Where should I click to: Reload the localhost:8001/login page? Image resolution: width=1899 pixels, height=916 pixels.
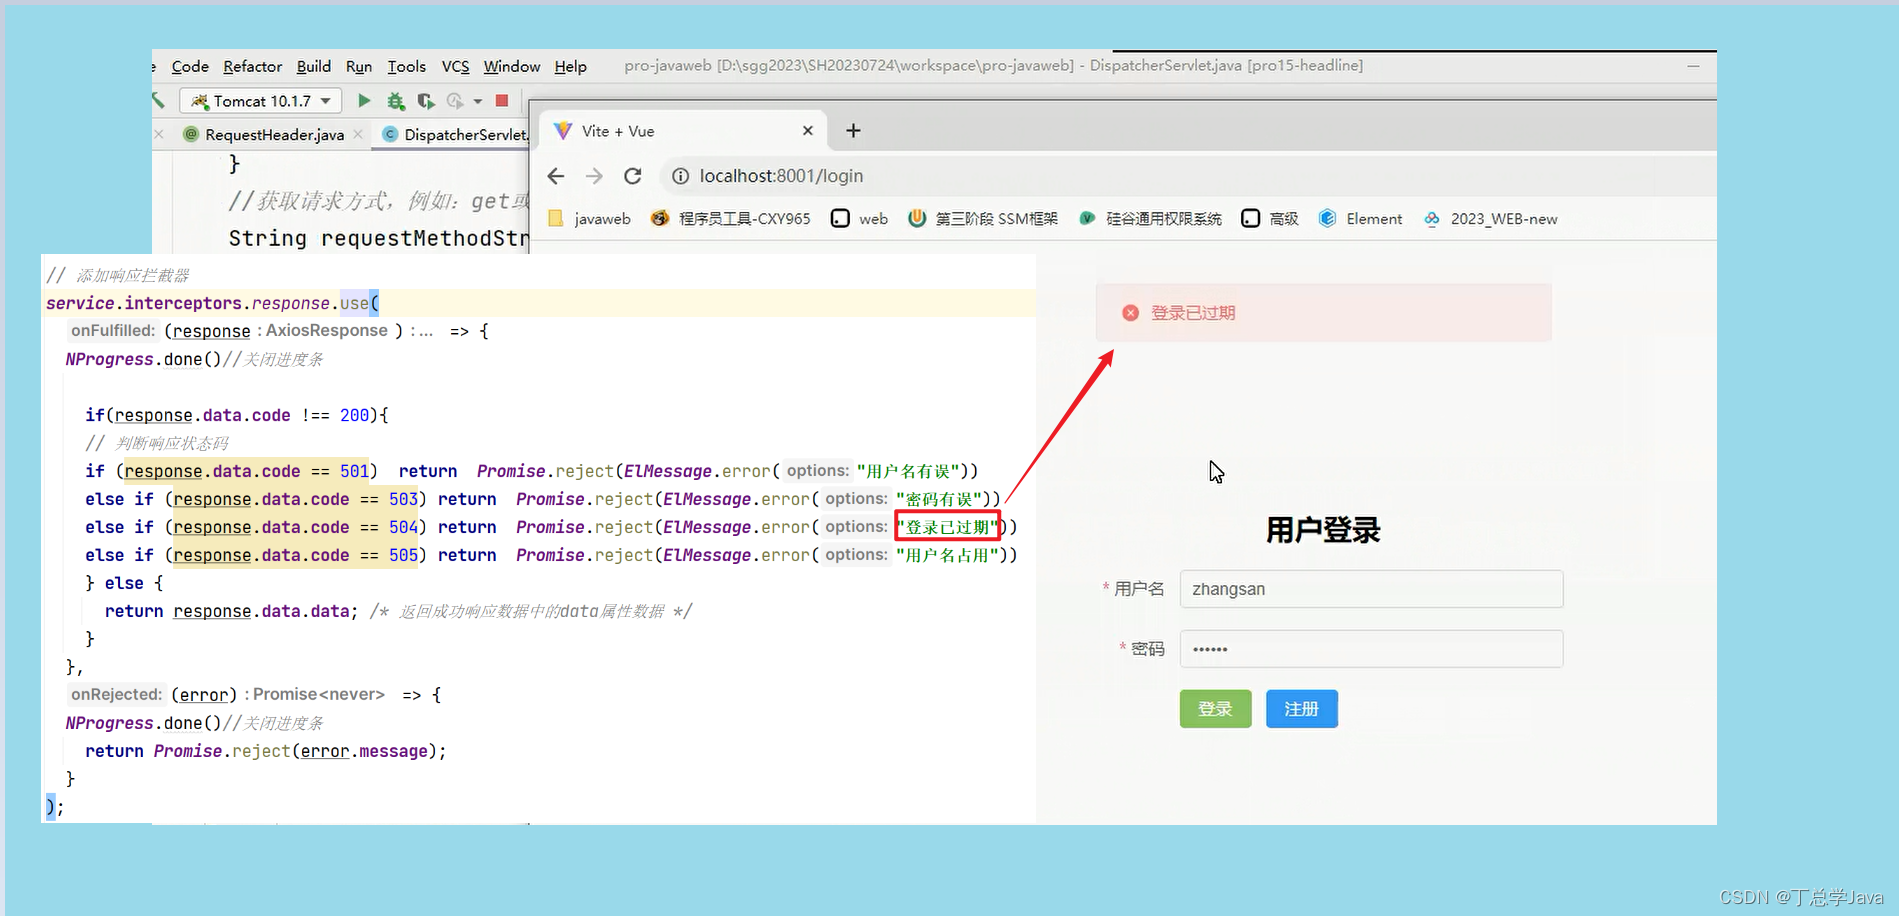click(633, 176)
